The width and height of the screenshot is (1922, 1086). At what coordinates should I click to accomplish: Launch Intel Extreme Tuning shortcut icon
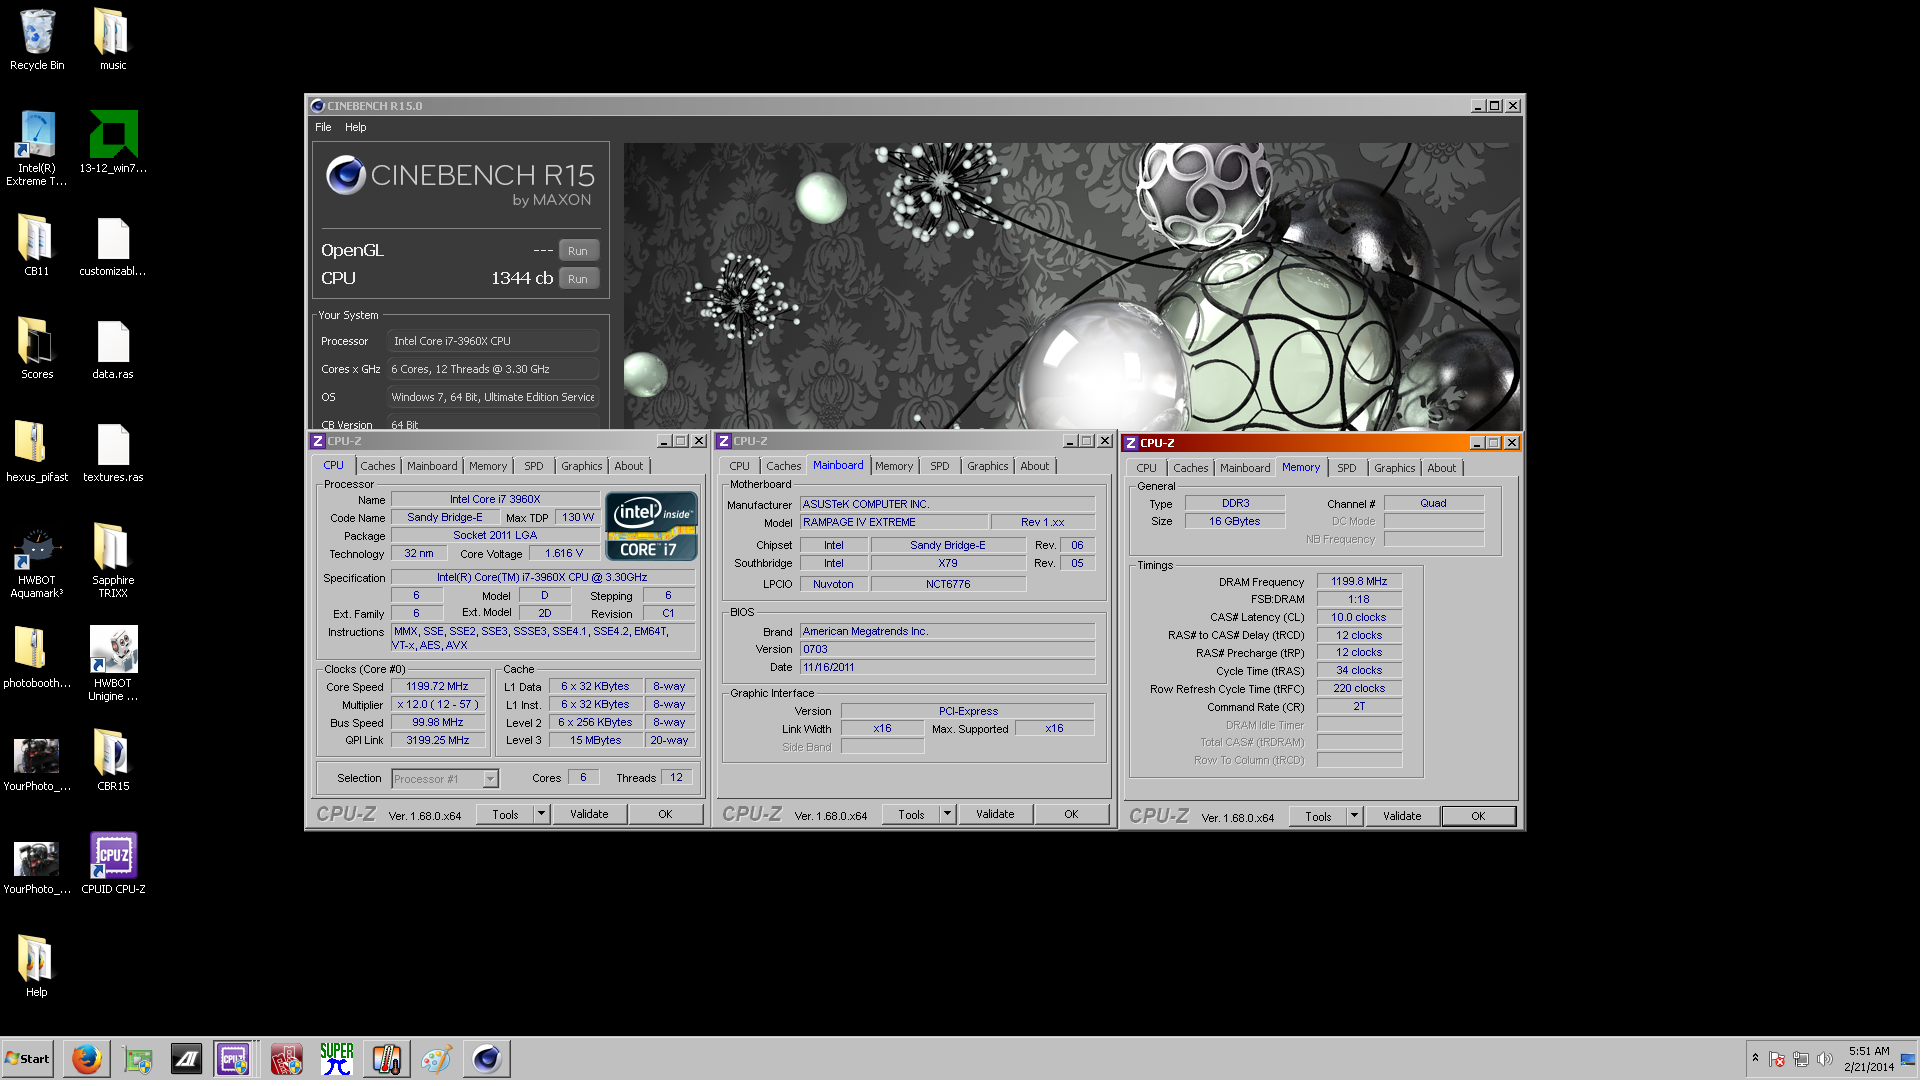[37, 148]
